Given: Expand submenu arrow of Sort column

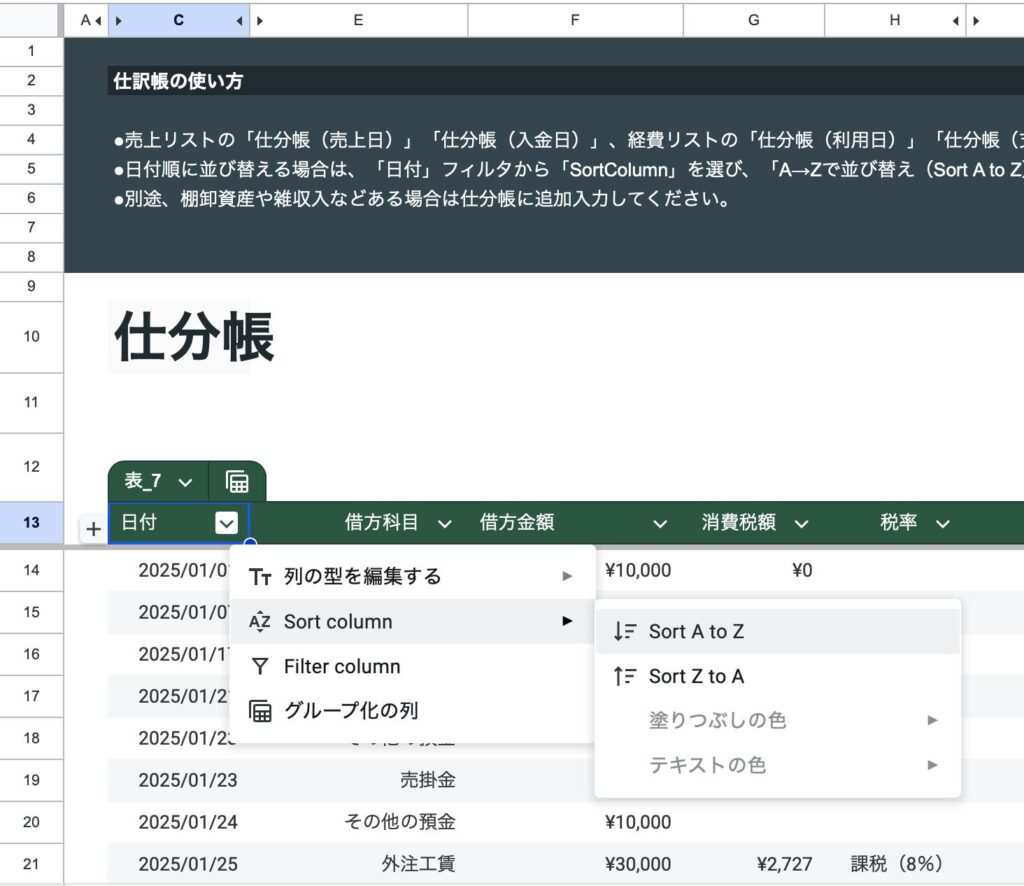Looking at the screenshot, I should 567,621.
